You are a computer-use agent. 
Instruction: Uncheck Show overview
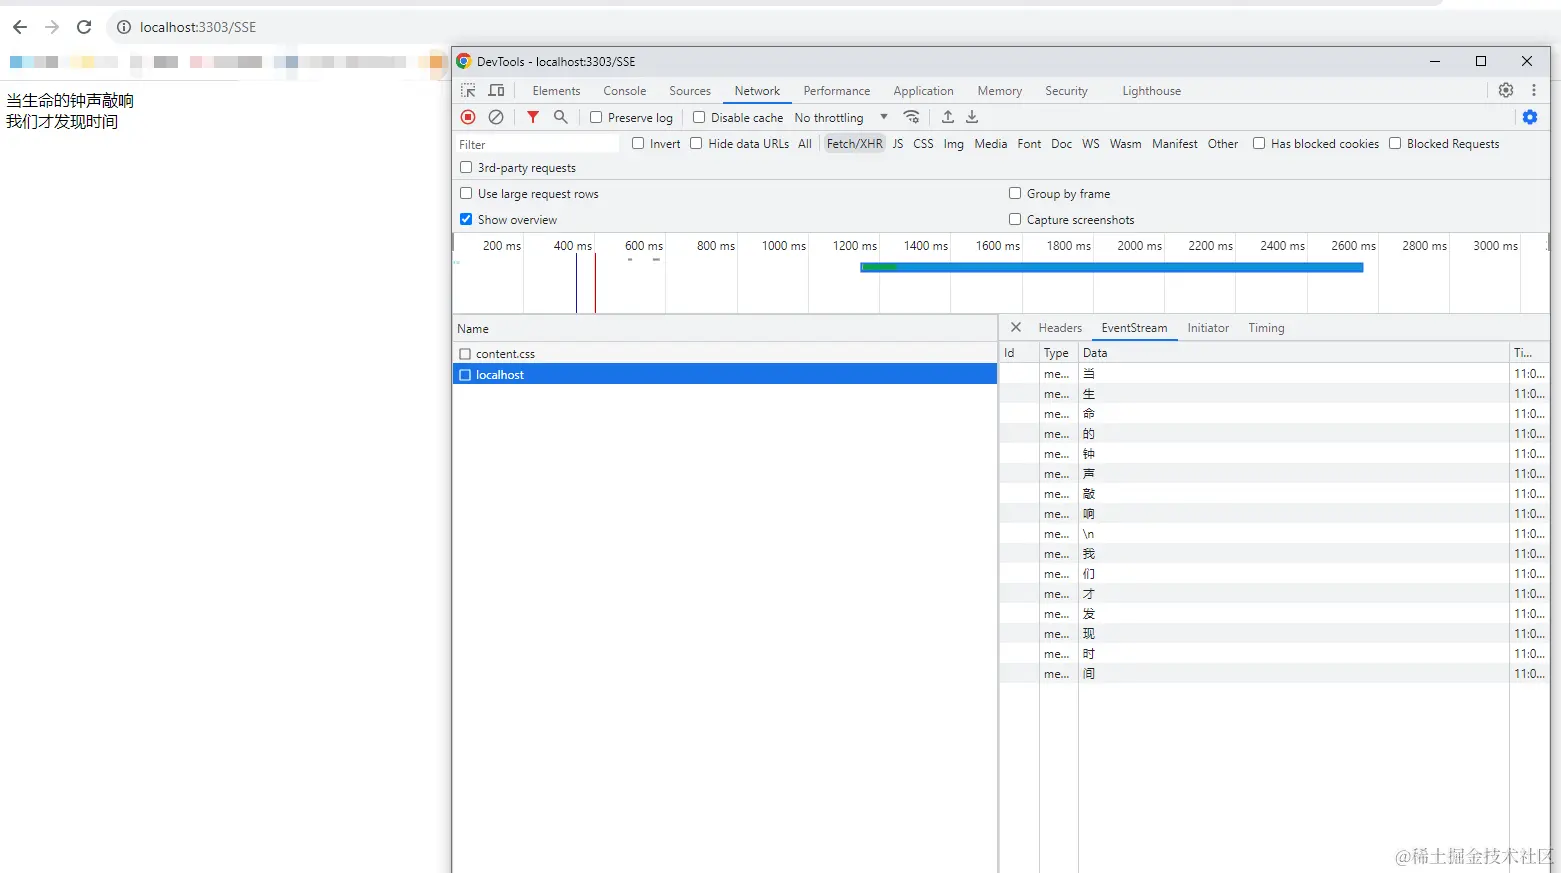click(465, 219)
